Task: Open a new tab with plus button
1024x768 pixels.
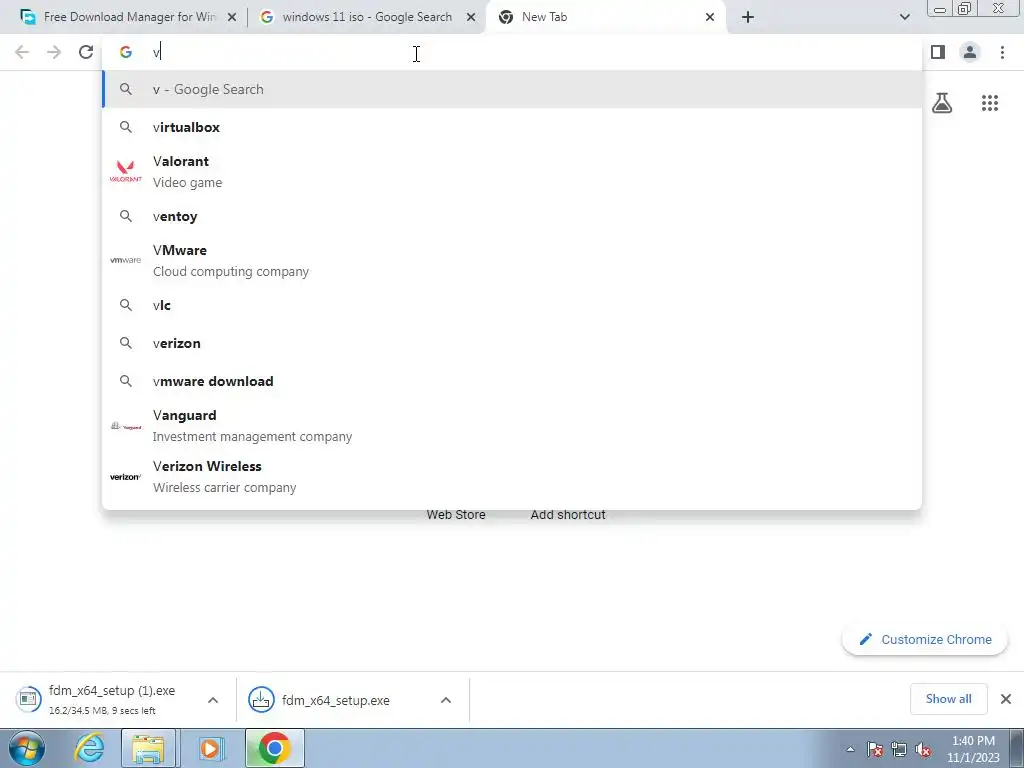Action: [x=748, y=17]
